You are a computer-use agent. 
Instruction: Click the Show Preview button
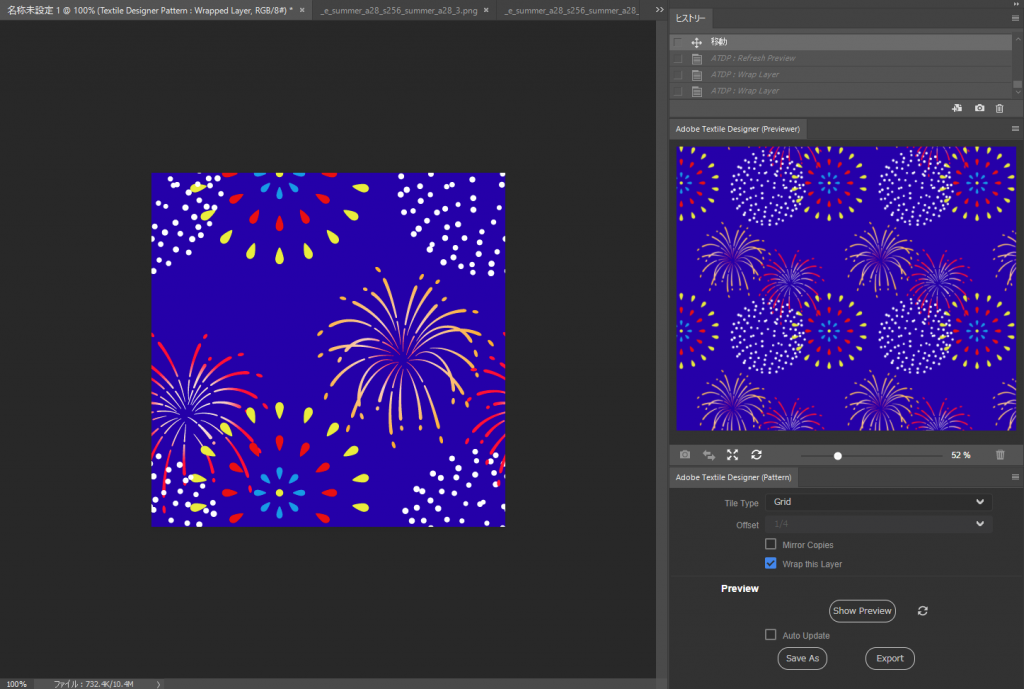pos(862,610)
